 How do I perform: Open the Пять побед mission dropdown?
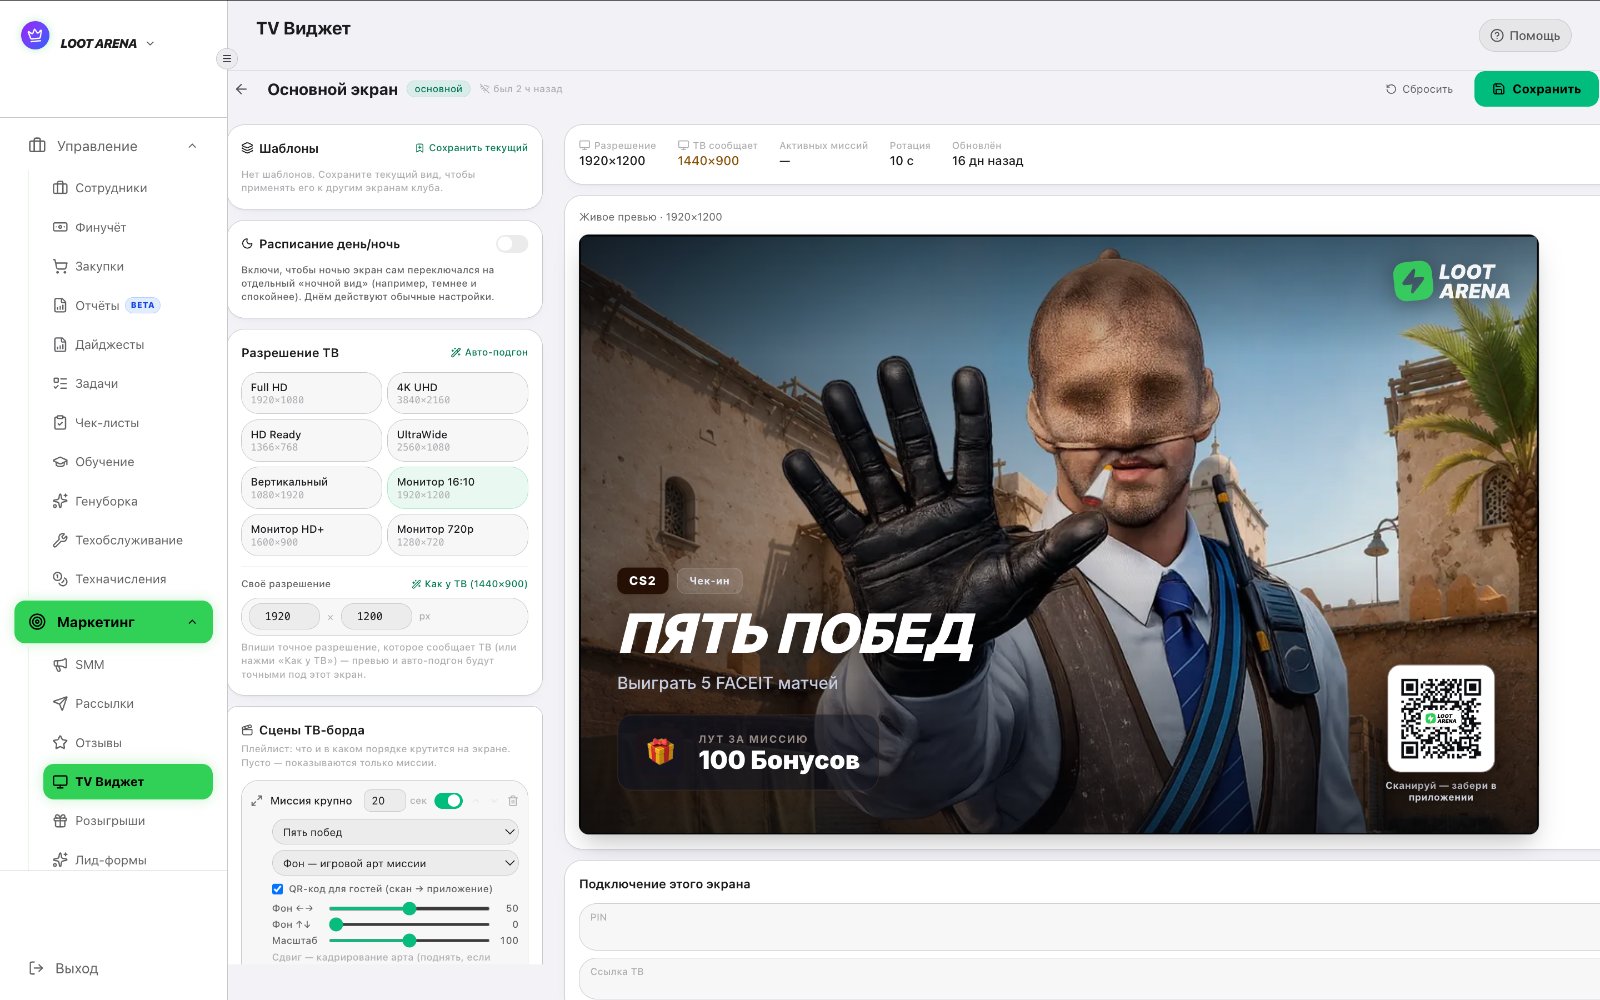[396, 832]
